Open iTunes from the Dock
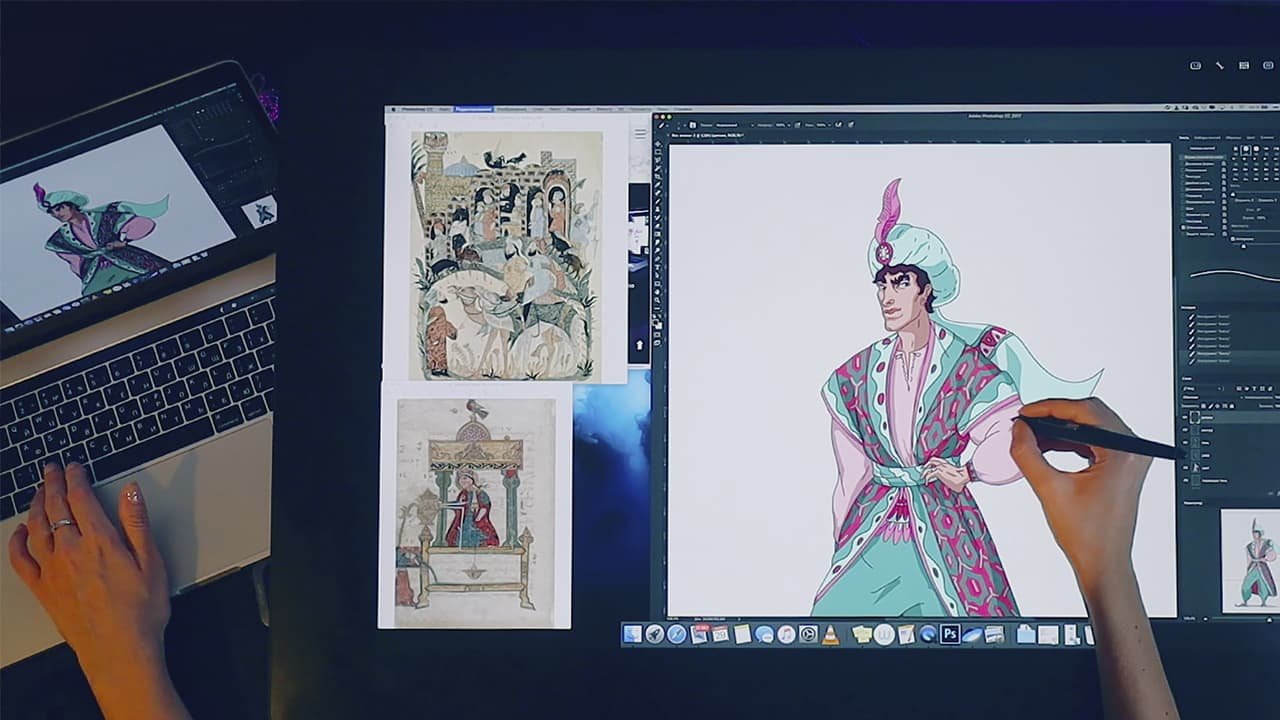Viewport: 1280px width, 720px height. click(786, 634)
